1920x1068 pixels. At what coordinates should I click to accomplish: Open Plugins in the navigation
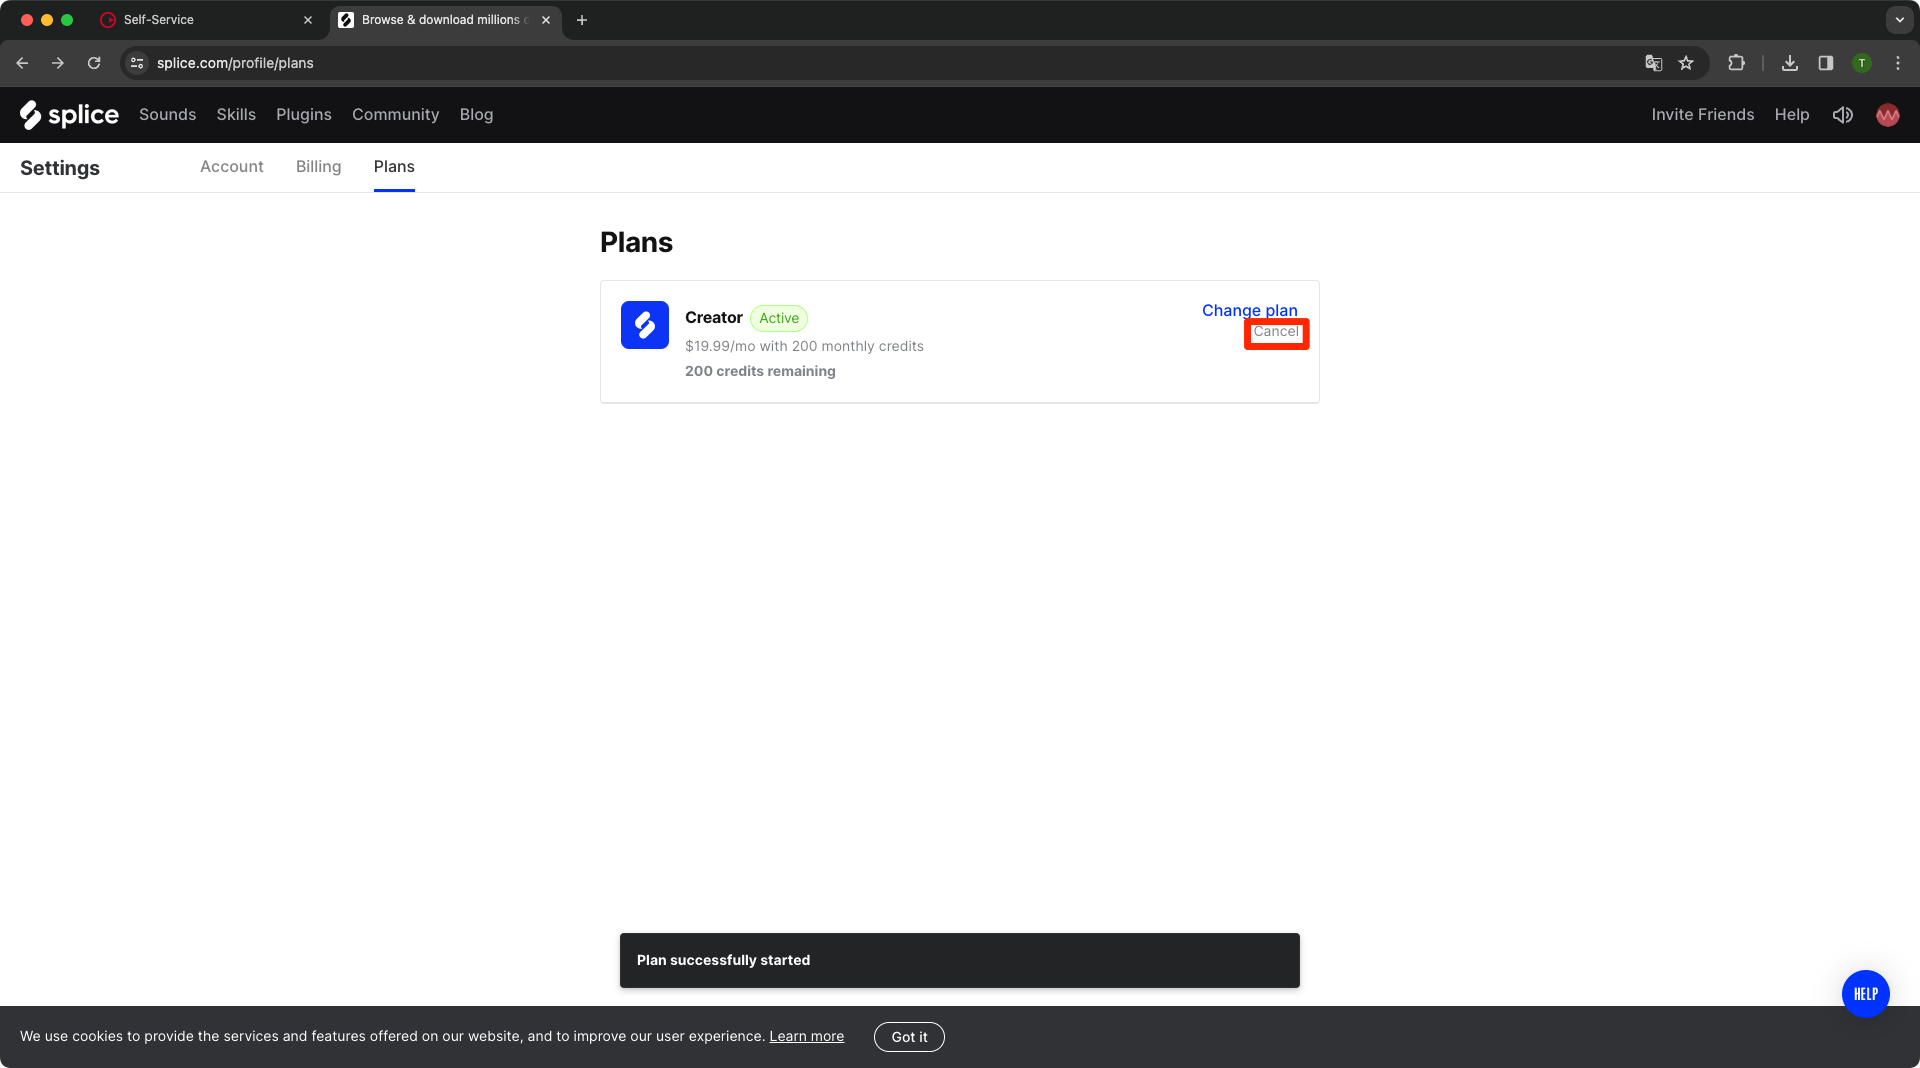pos(304,115)
